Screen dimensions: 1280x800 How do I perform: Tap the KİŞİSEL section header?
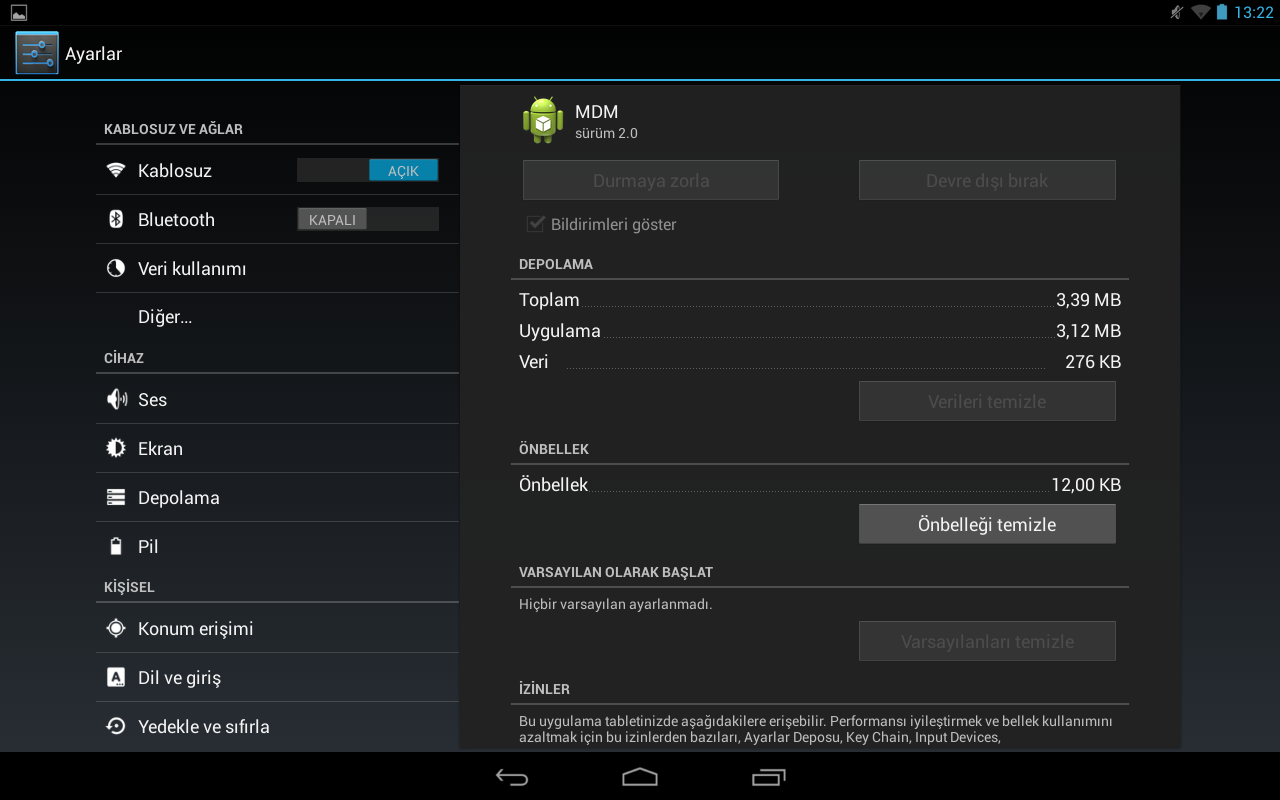point(129,587)
